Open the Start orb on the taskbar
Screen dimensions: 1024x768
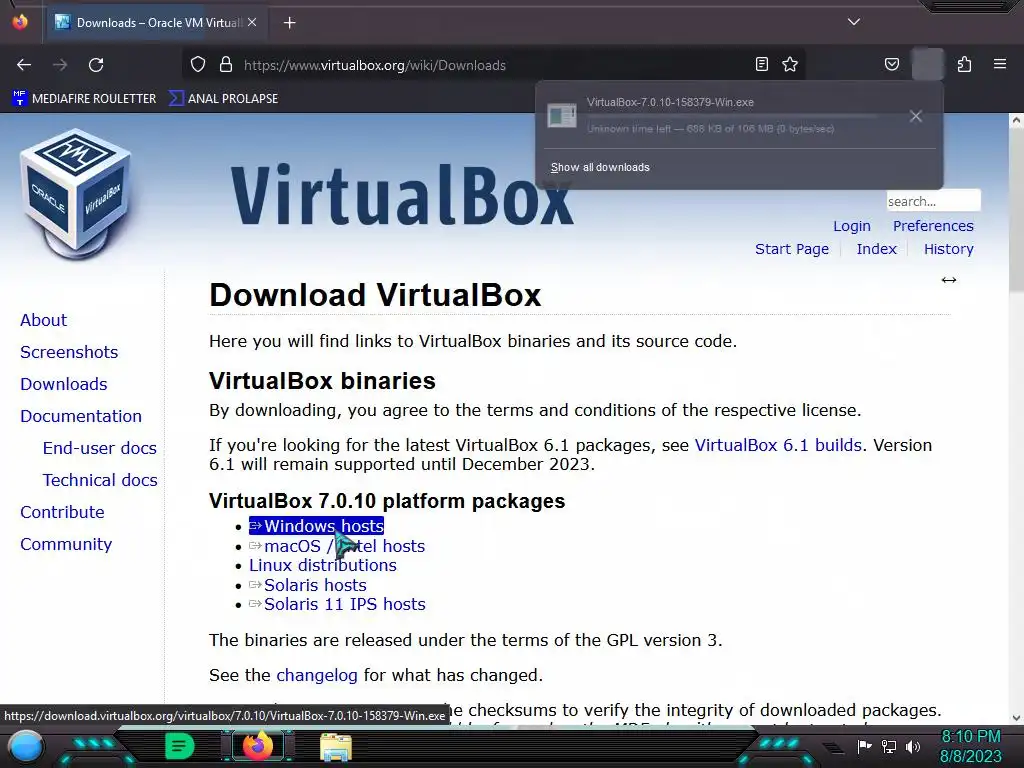tap(26, 746)
